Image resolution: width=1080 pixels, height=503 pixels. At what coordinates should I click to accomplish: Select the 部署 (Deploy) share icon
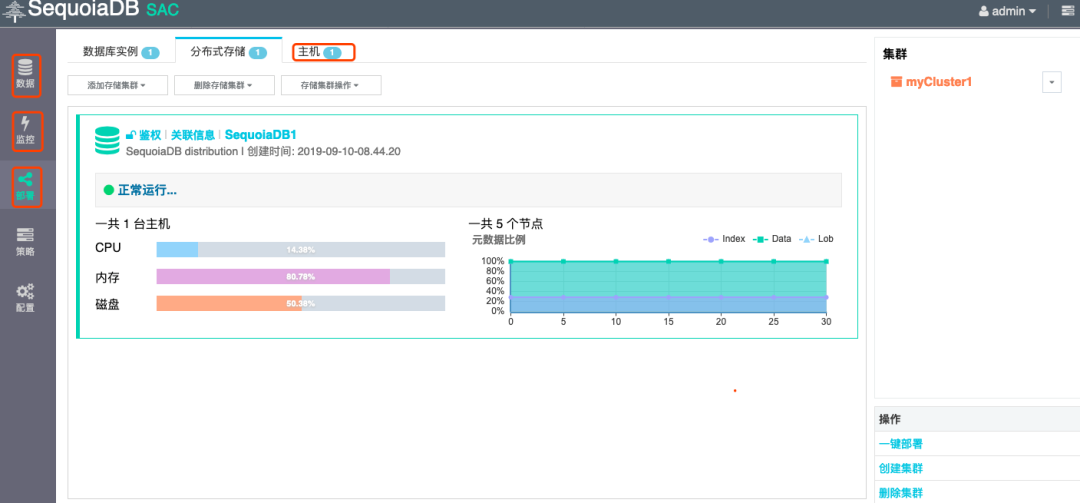(25, 187)
